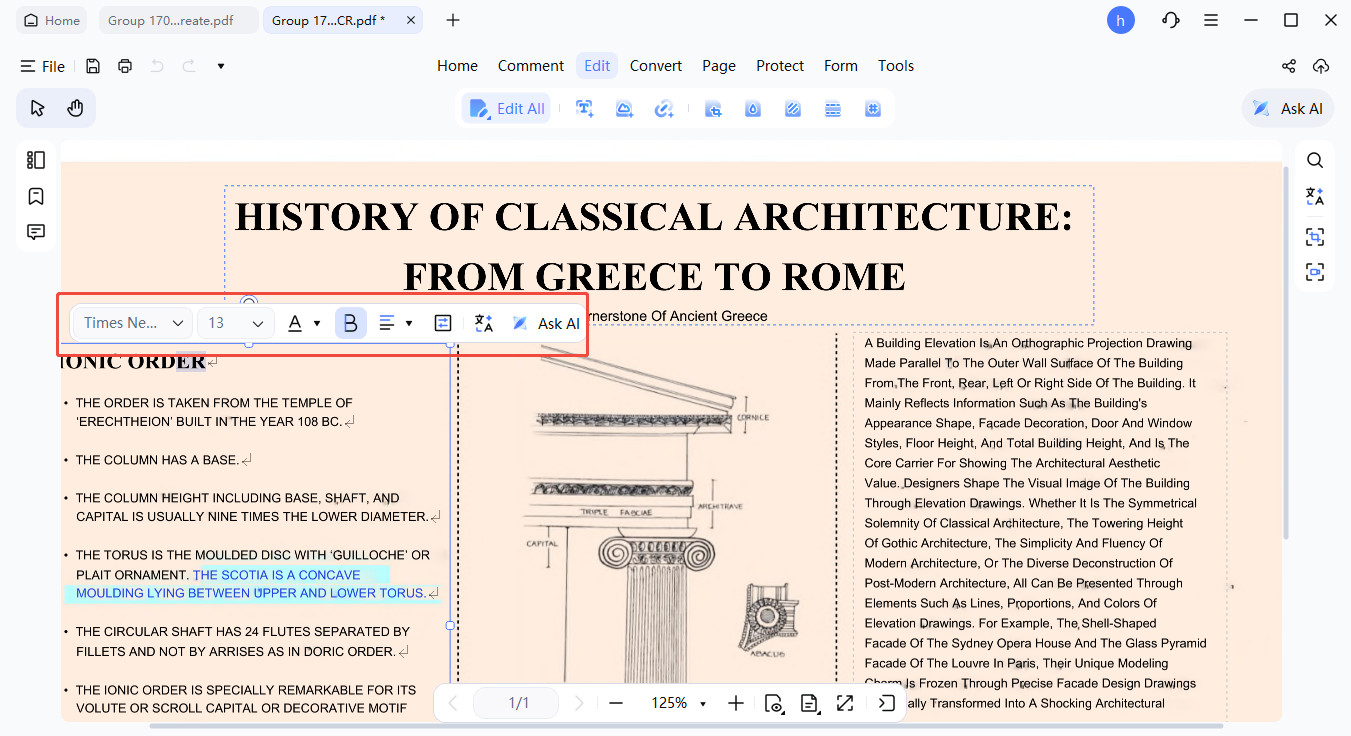1351x736 pixels.
Task: Open the Crop Pages tool
Action: (x=714, y=108)
